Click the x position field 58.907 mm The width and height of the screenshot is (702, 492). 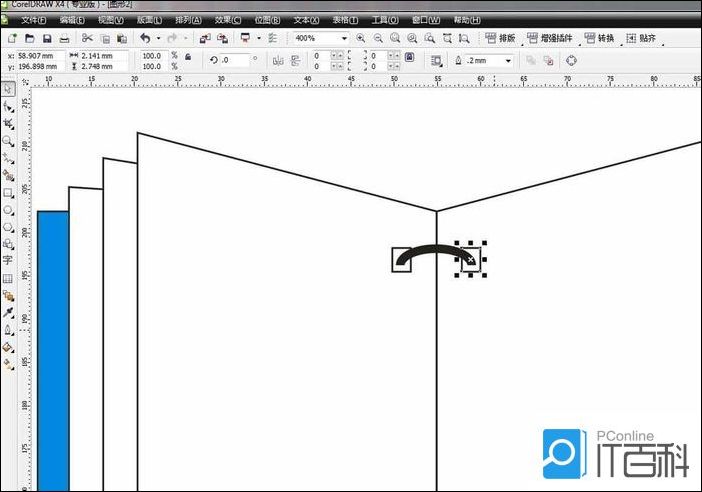point(40,56)
